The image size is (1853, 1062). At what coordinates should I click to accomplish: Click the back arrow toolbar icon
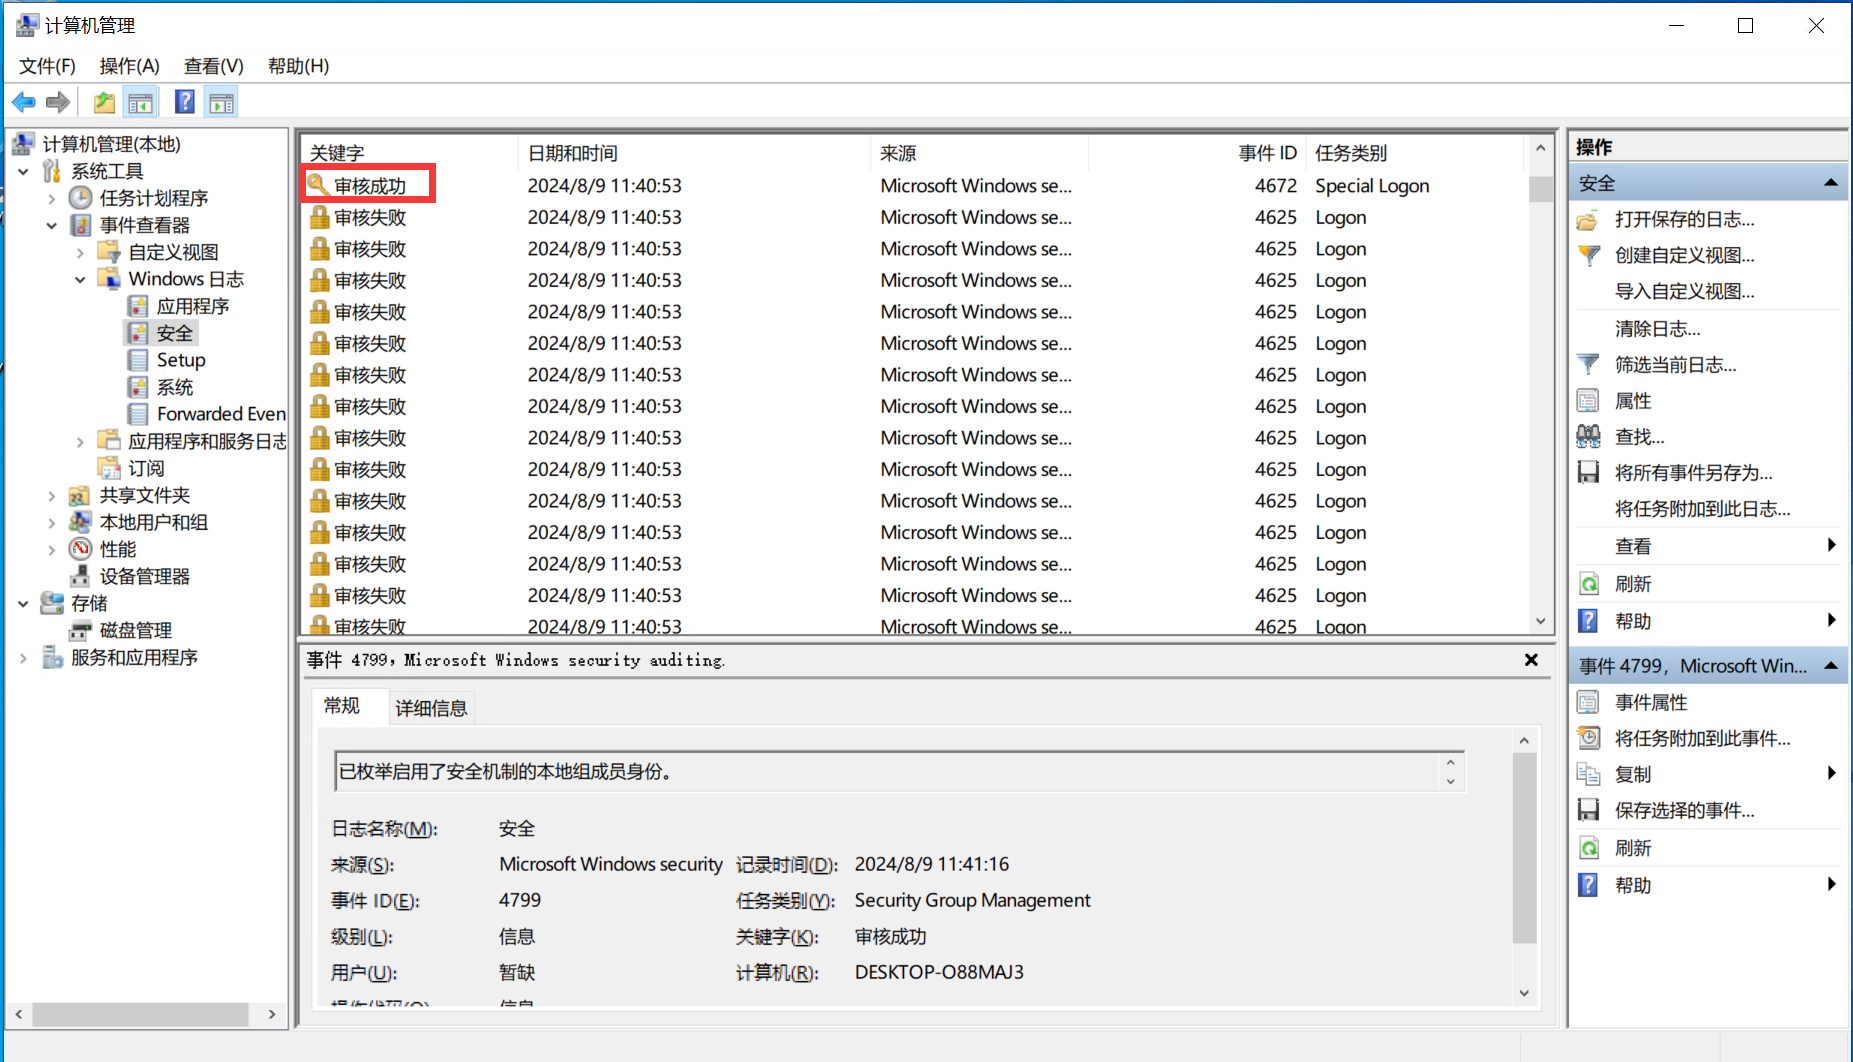(x=23, y=102)
